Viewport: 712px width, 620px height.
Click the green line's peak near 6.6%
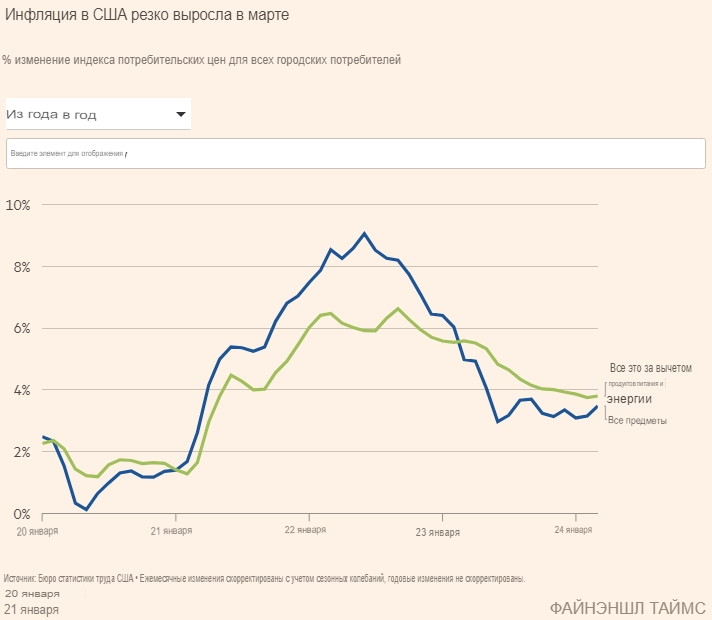(x=398, y=308)
